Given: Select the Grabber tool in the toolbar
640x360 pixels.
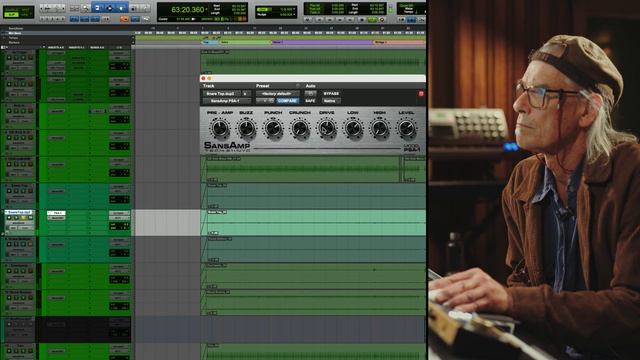Looking at the screenshot, I should [121, 8].
